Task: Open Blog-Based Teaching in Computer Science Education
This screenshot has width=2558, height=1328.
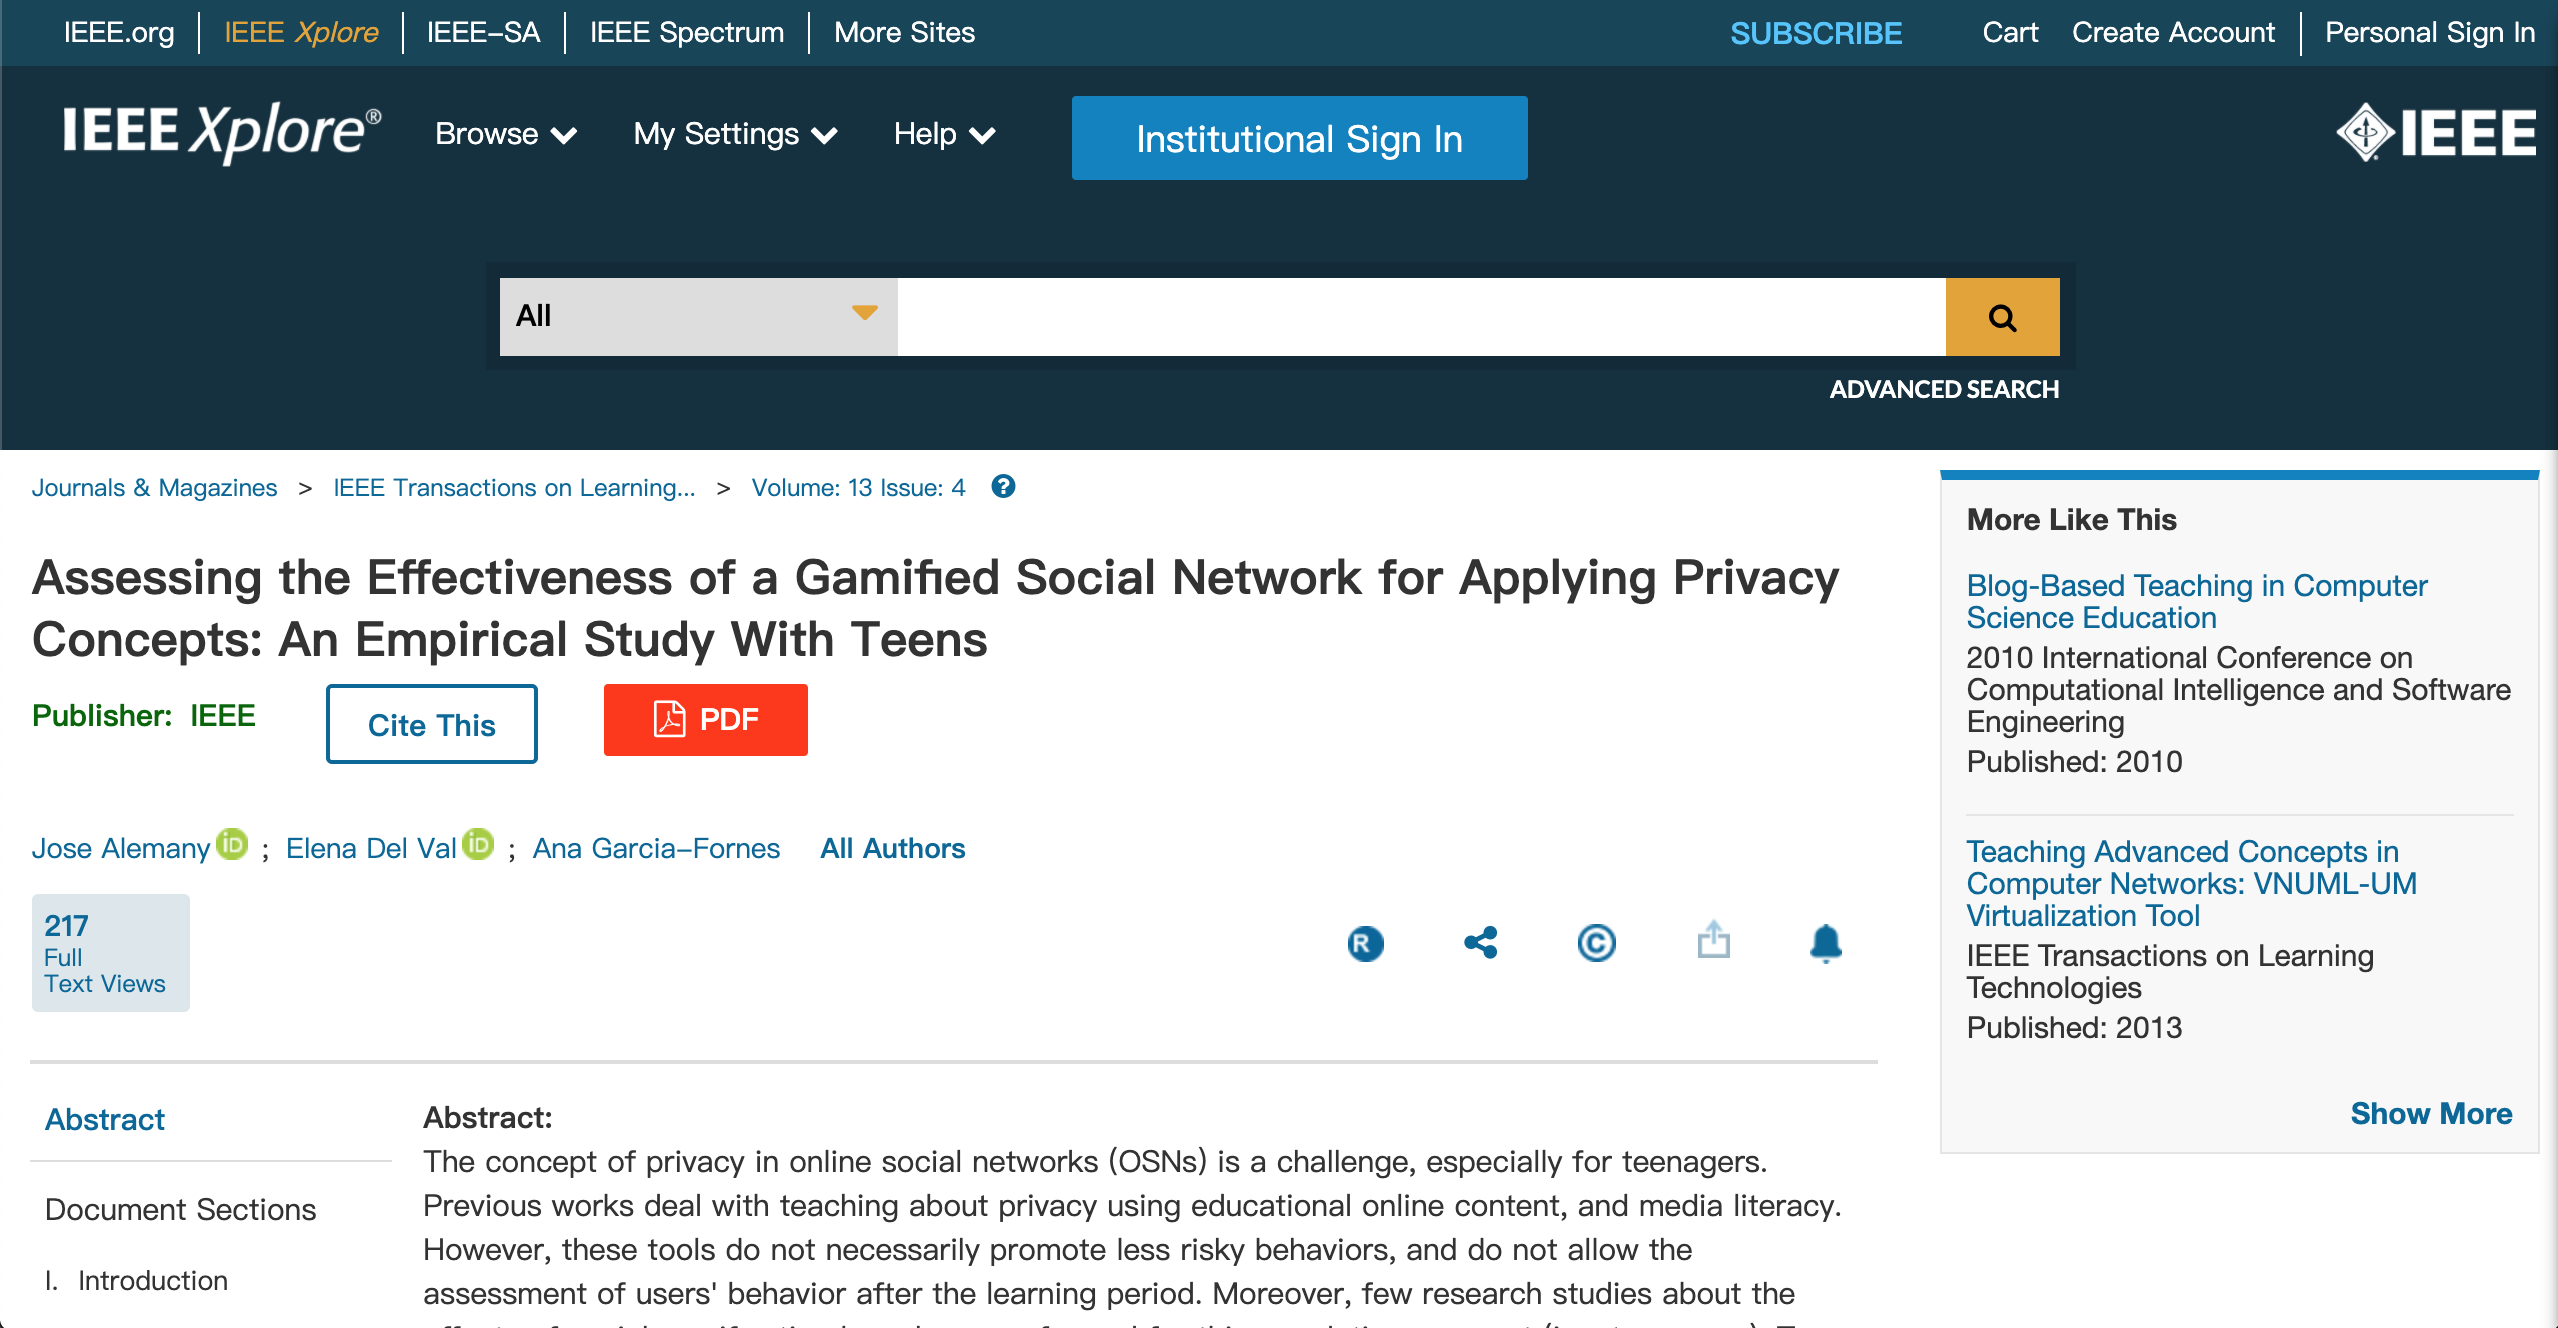Action: coord(2196,601)
